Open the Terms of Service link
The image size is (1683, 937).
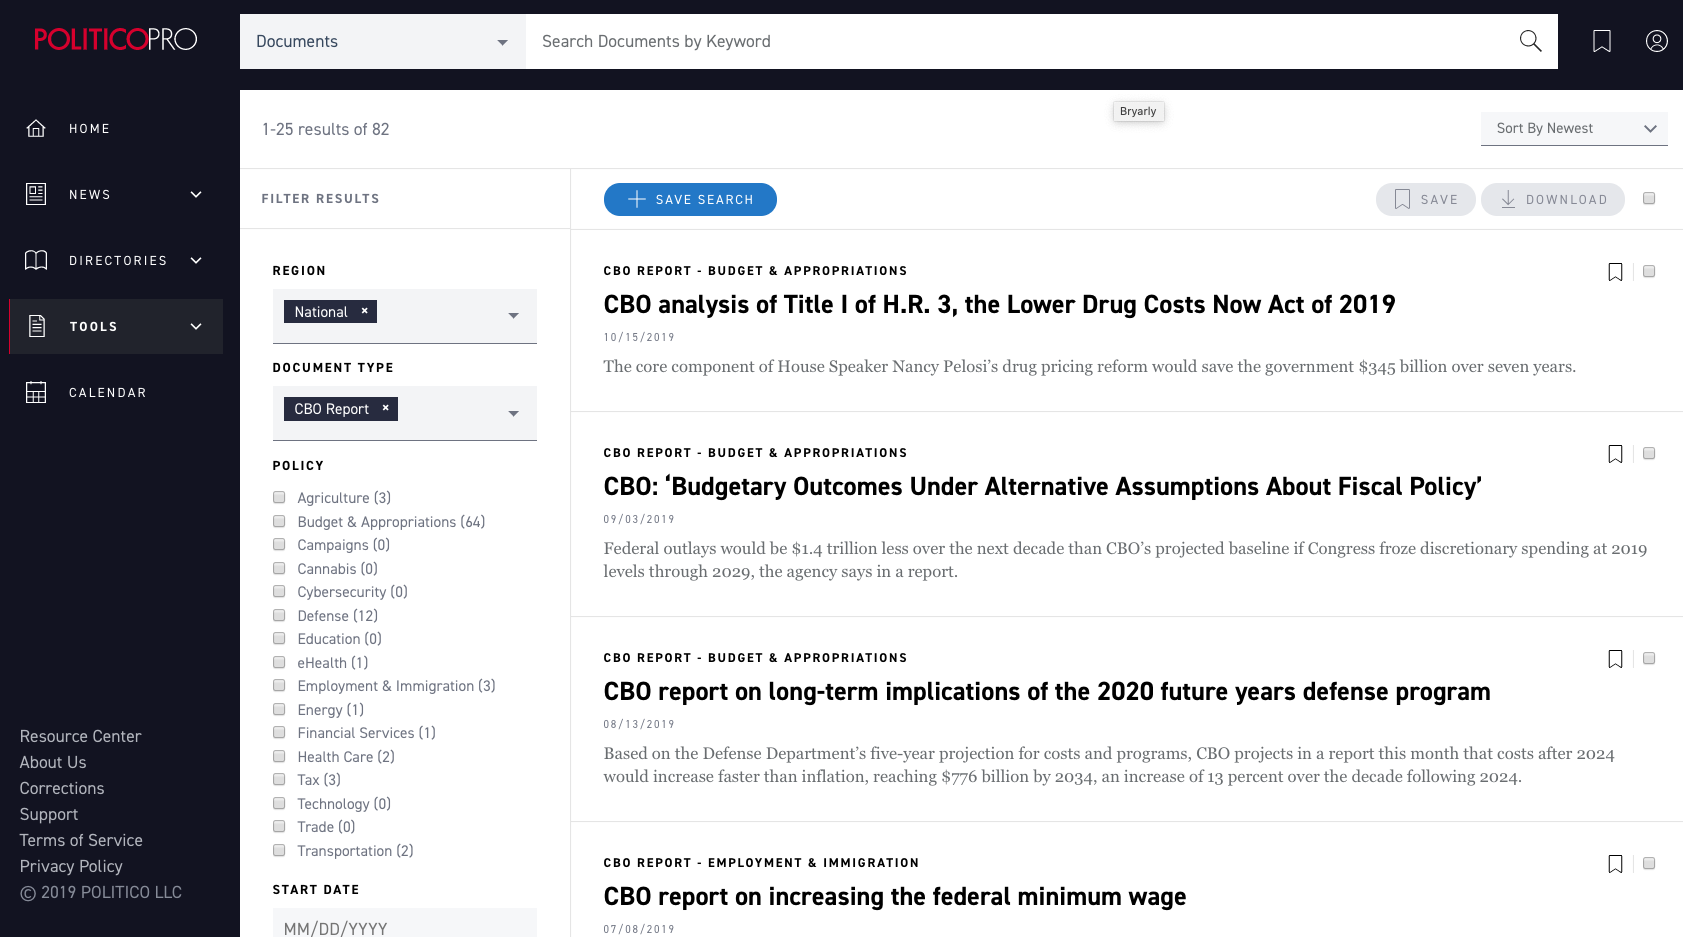point(81,840)
